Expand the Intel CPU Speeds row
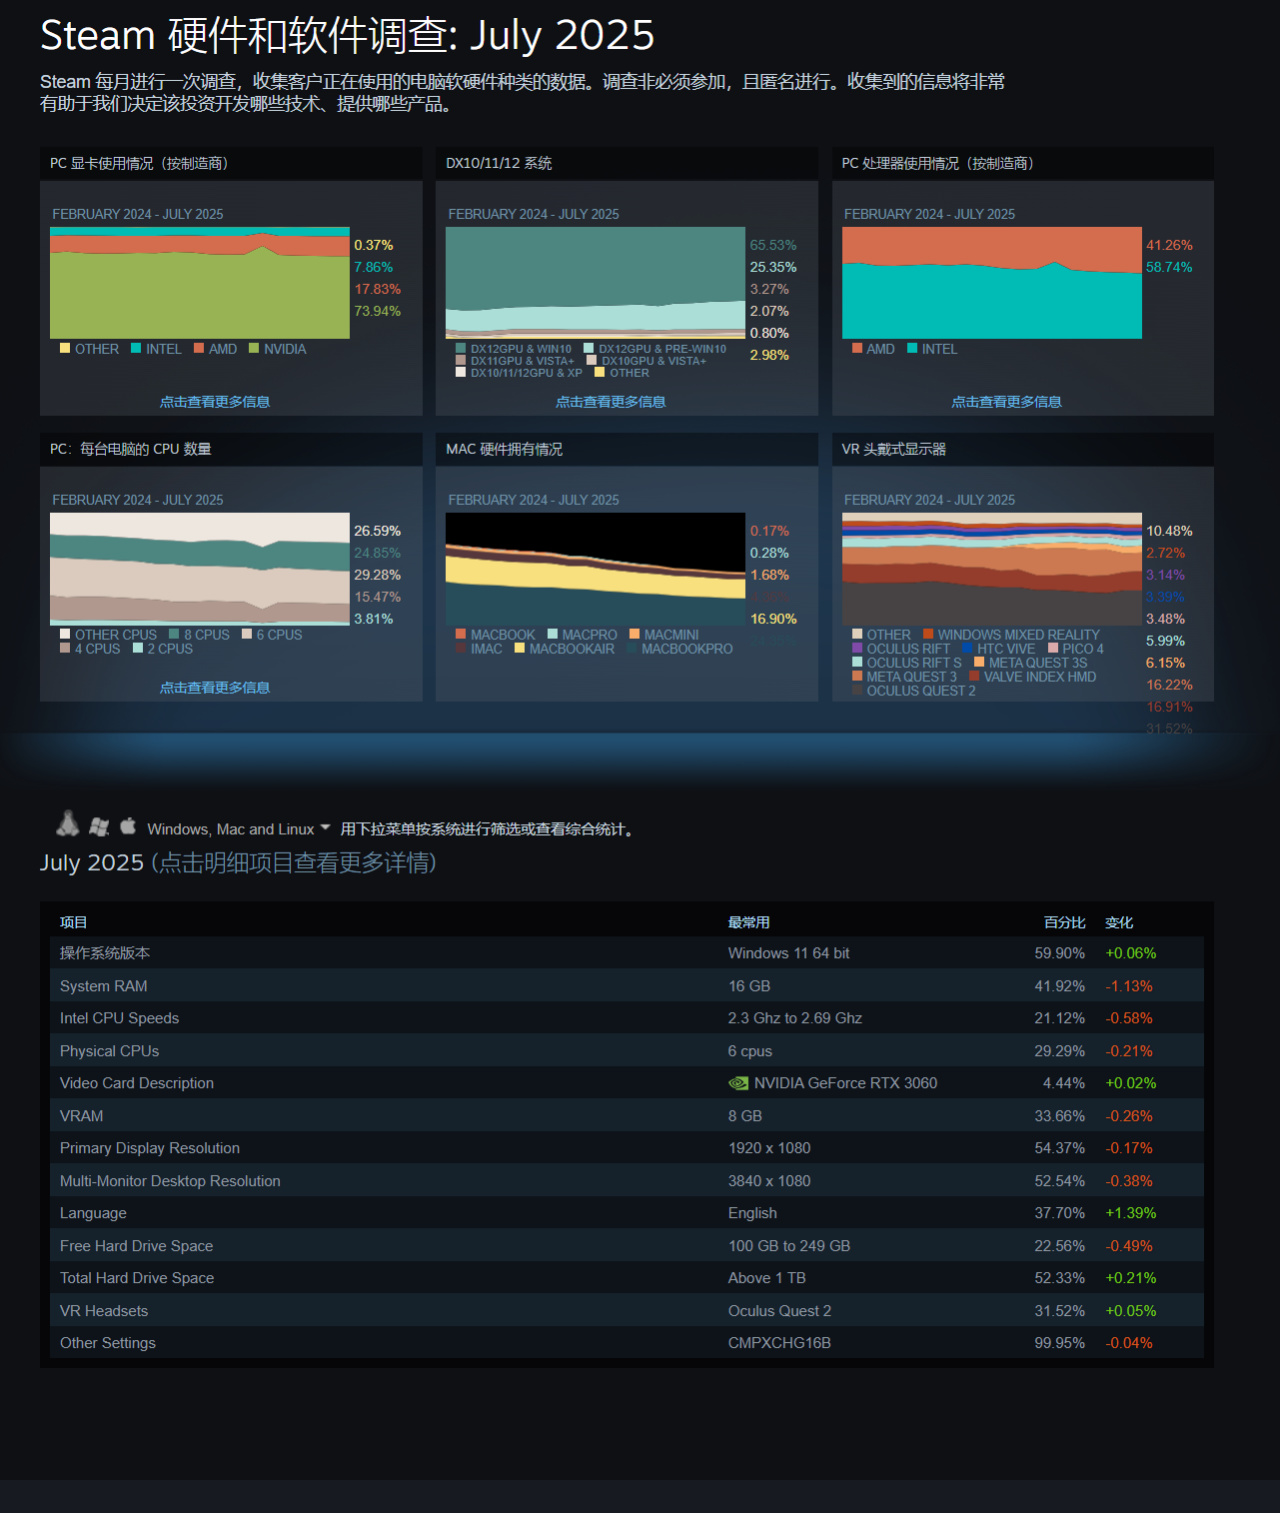The height and width of the screenshot is (1513, 1280). (627, 1018)
